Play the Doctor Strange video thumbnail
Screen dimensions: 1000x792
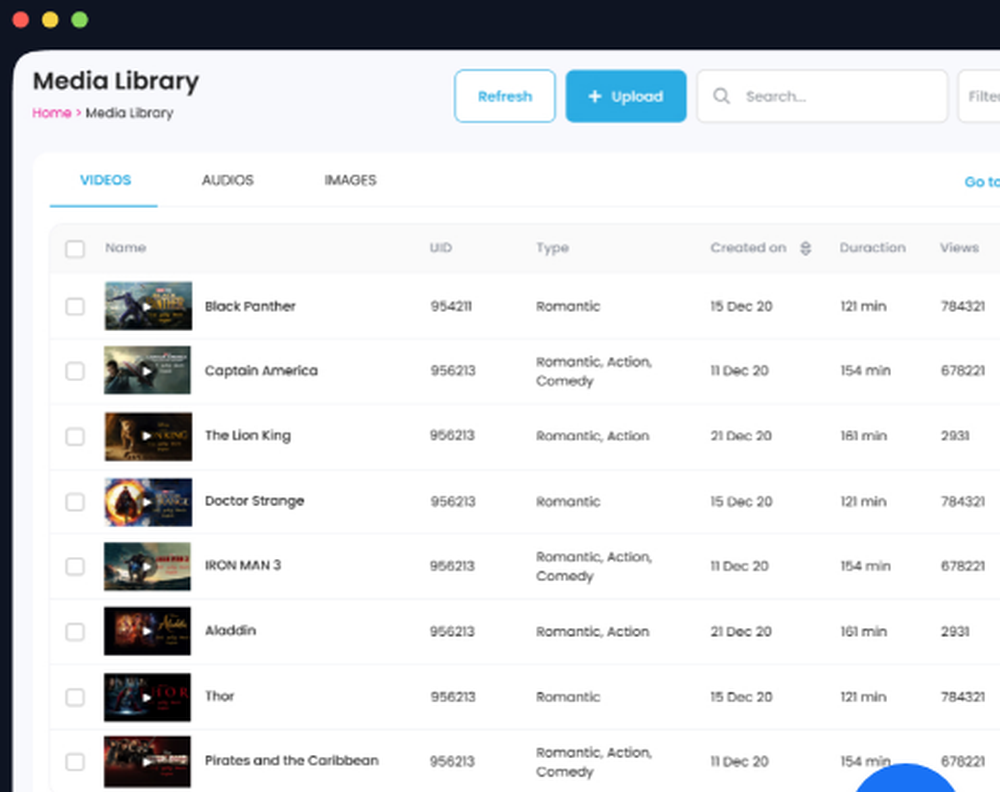click(x=148, y=502)
